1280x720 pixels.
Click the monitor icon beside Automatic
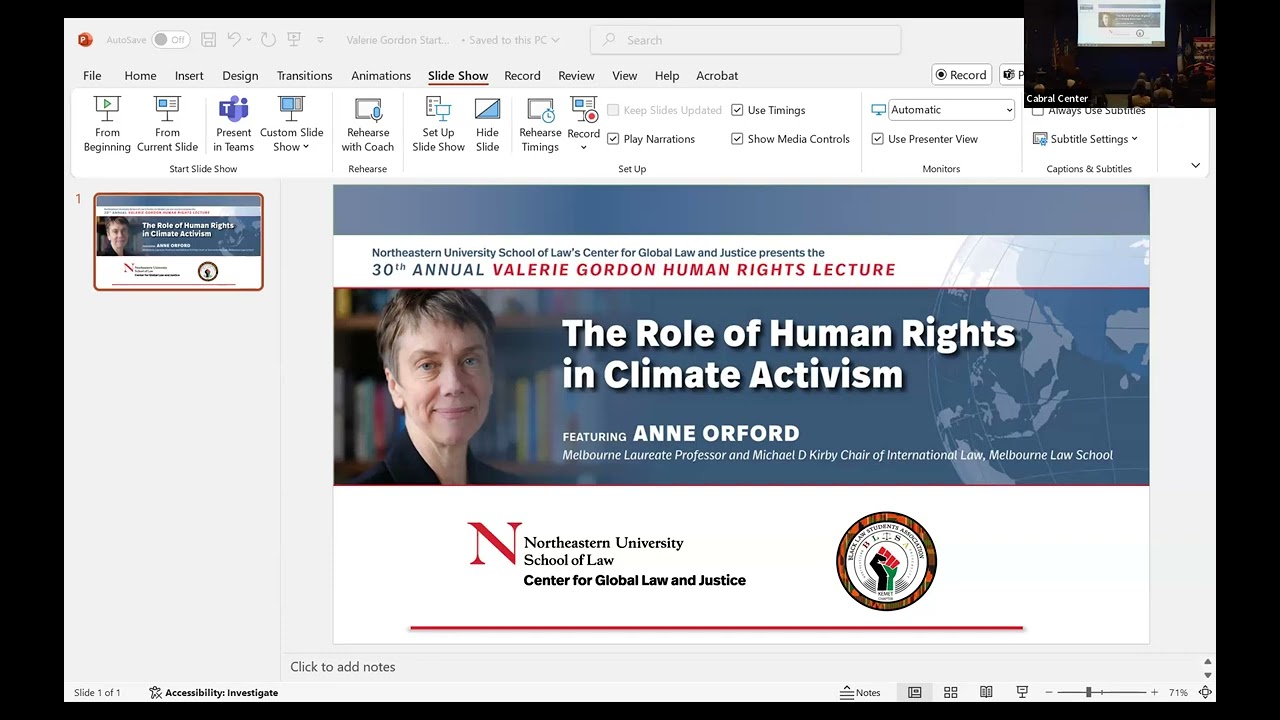point(878,110)
